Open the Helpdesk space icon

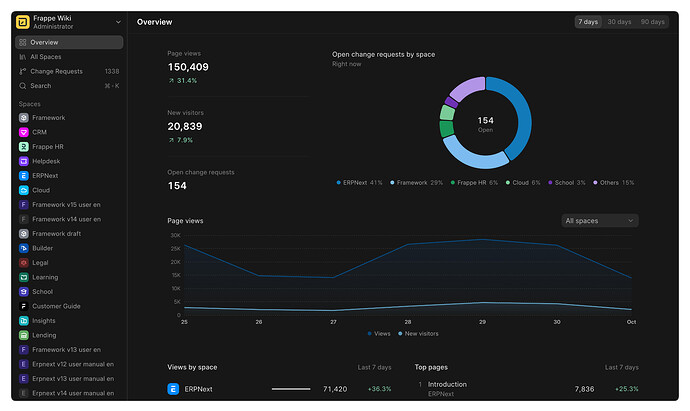tap(24, 161)
